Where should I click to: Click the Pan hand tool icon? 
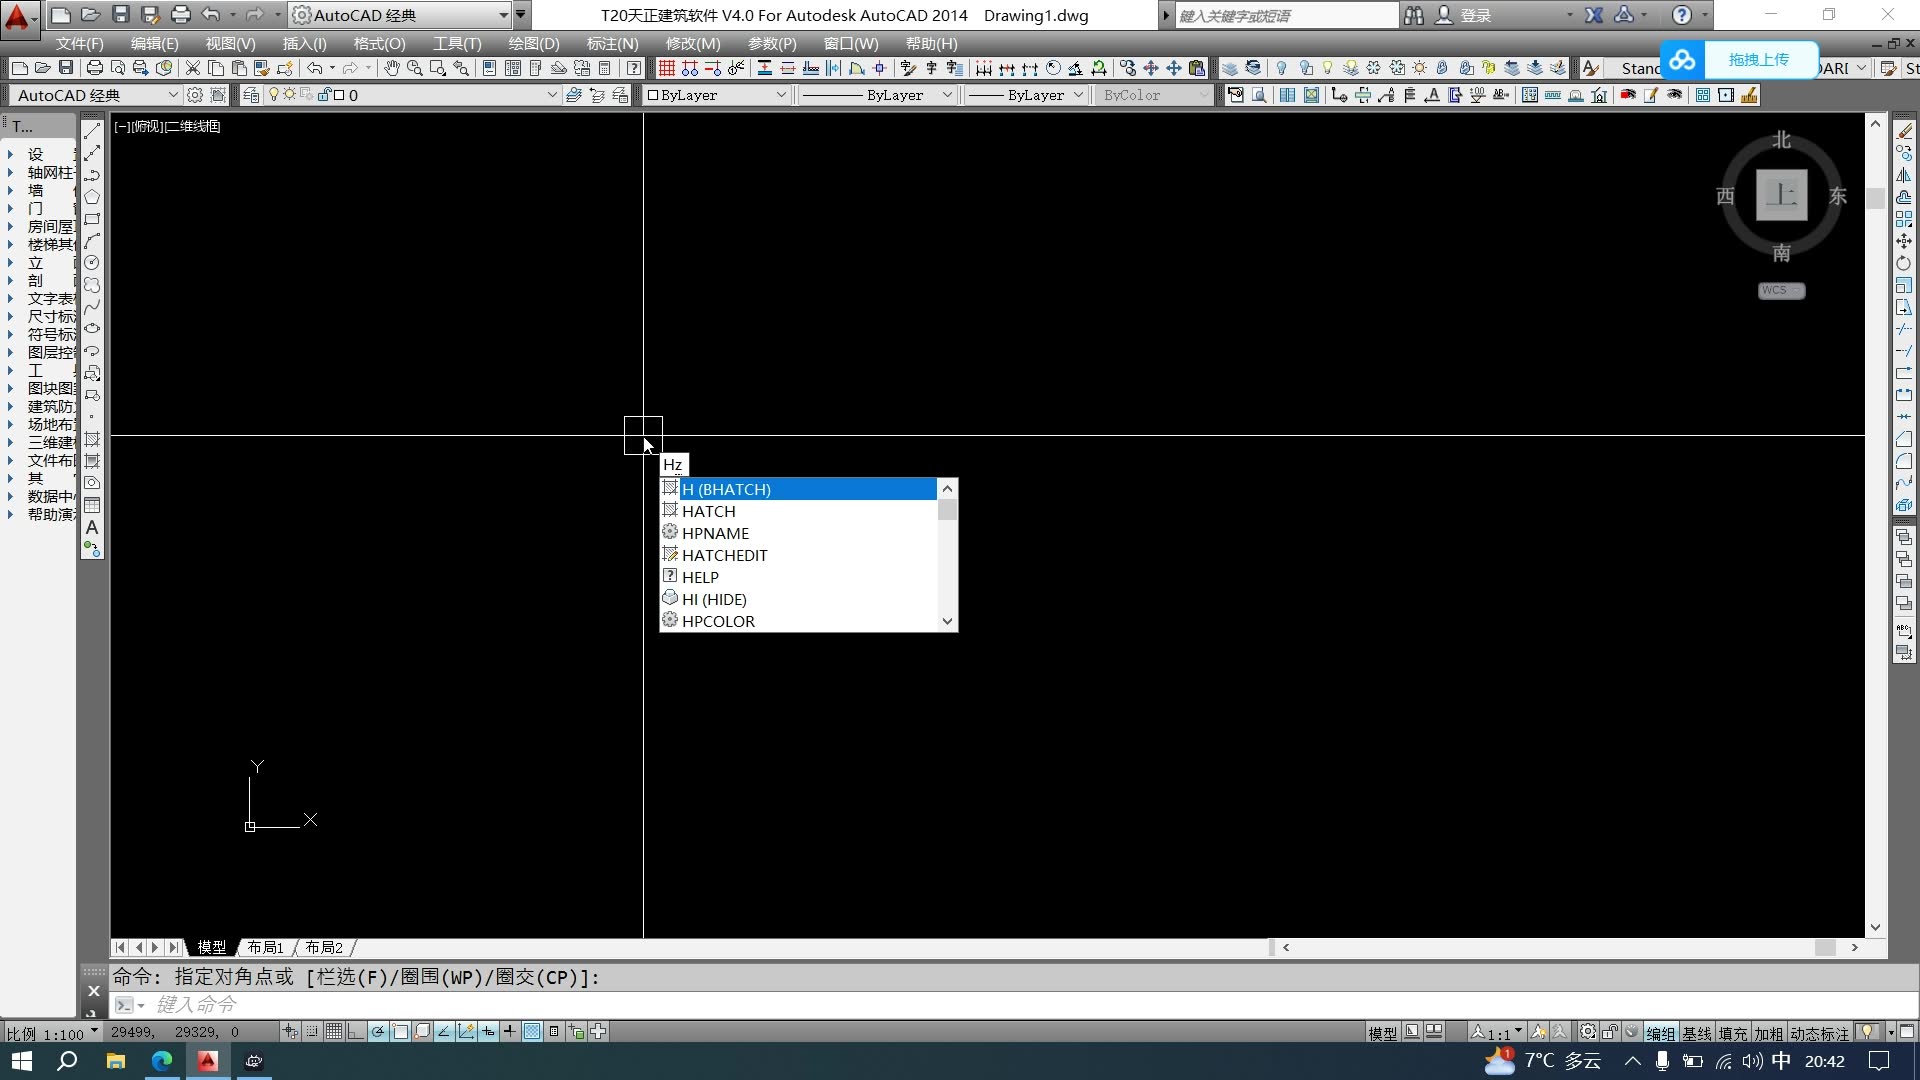tap(391, 68)
